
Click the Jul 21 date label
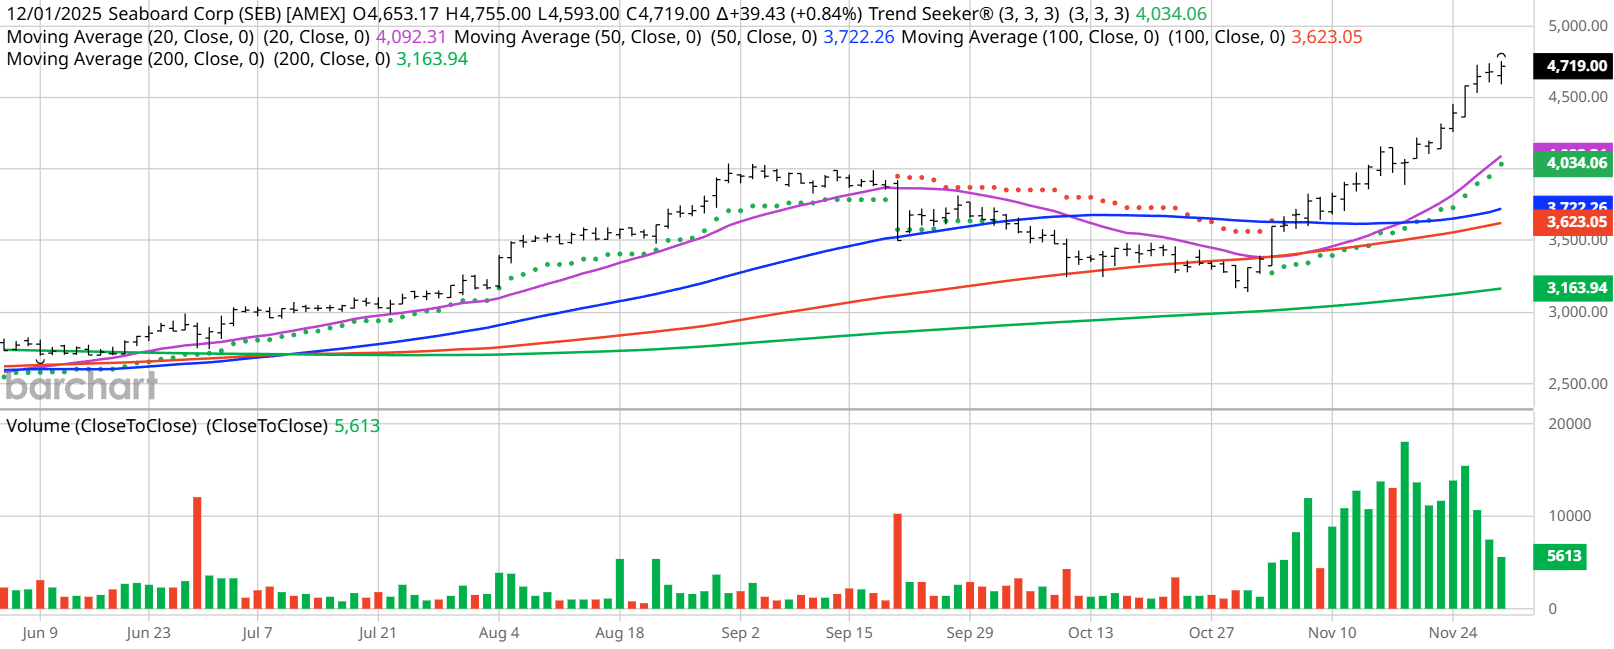[x=377, y=633]
